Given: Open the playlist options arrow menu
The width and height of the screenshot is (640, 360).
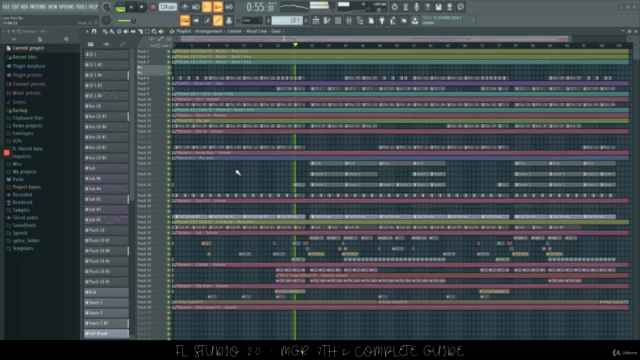Looking at the screenshot, I should 87,31.
